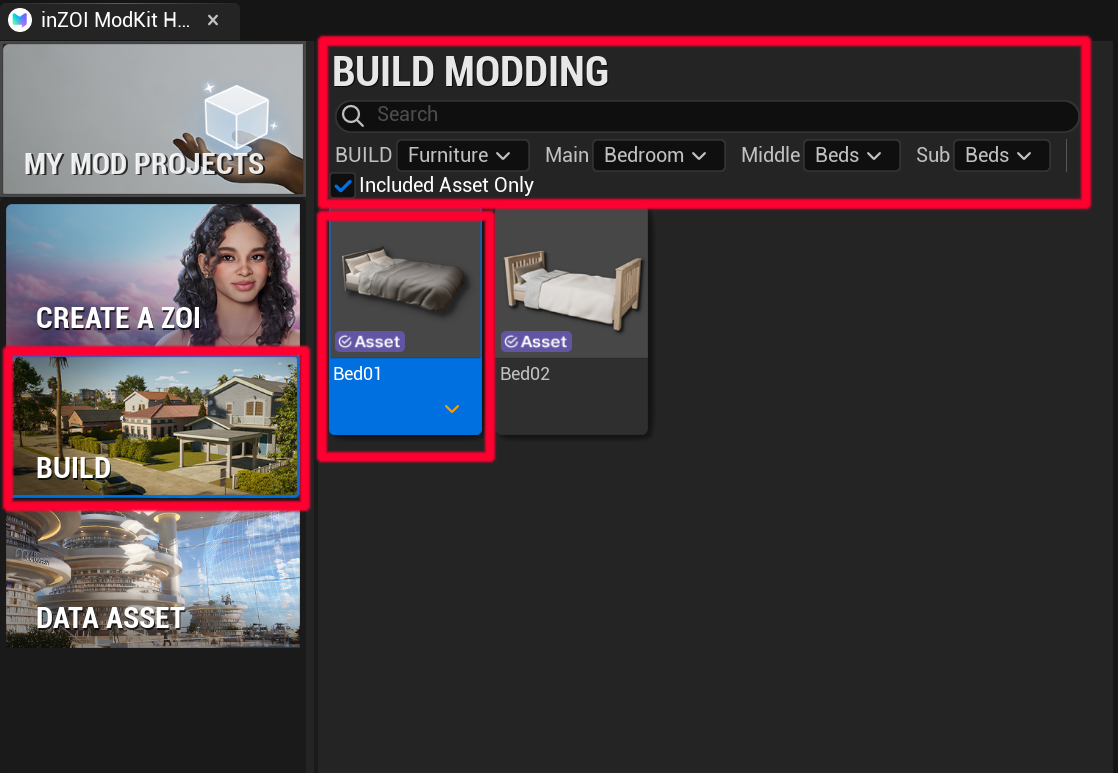Image resolution: width=1118 pixels, height=773 pixels.
Task: Open the MY MOD PROJECTS panel
Action: [153, 119]
